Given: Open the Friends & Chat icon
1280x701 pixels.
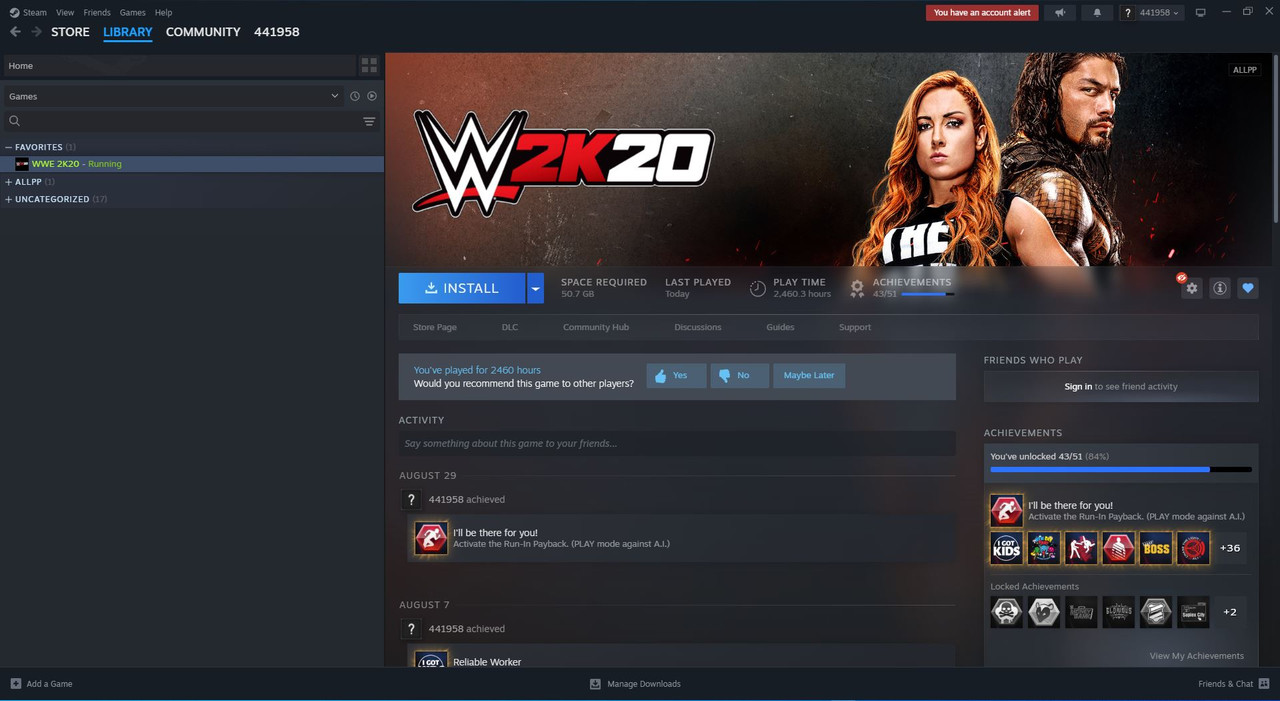Looking at the screenshot, I should pyautogui.click(x=1263, y=684).
